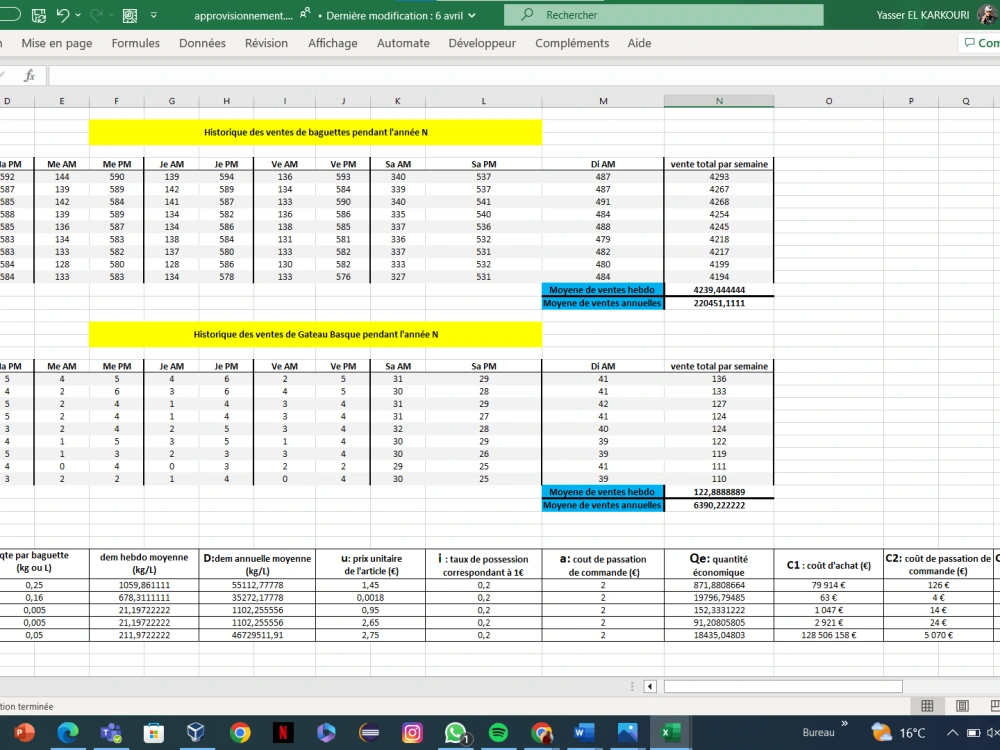Click the horizontal scrollbar thumb

(x=783, y=686)
